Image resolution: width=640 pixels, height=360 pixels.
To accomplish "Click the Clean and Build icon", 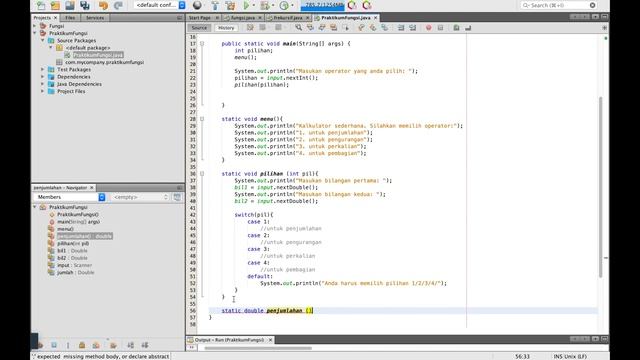I will [230, 5].
